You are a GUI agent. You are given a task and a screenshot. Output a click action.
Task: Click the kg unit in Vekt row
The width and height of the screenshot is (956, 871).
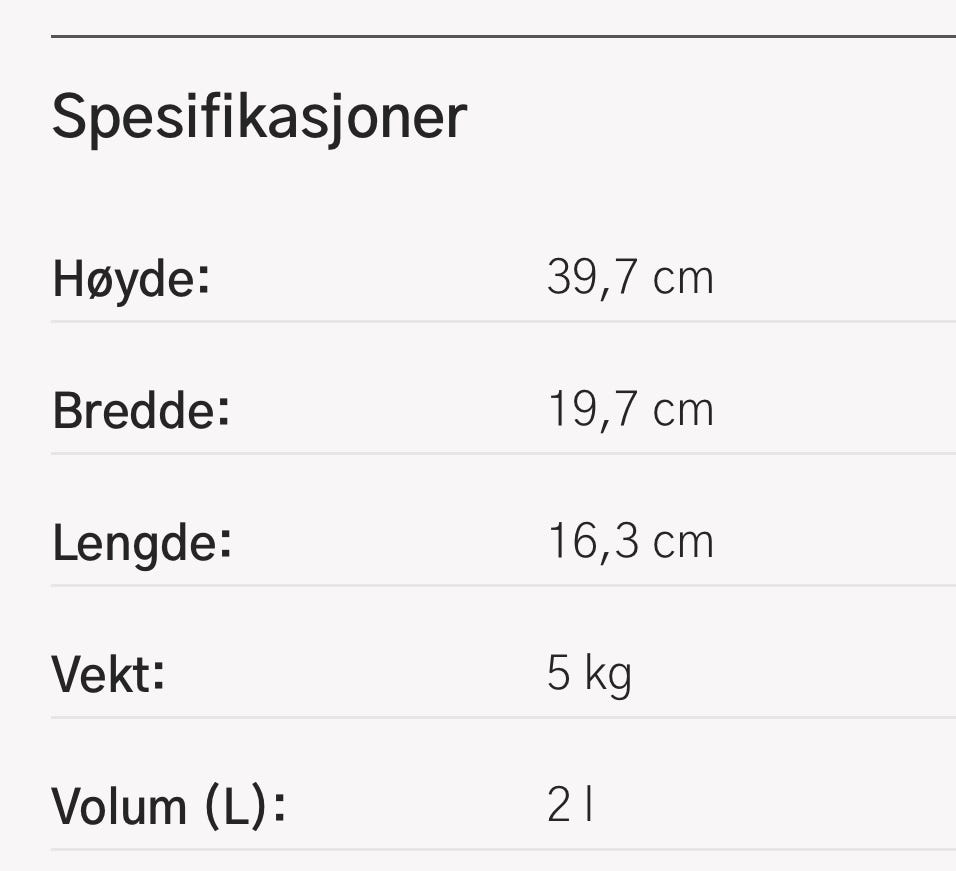608,676
